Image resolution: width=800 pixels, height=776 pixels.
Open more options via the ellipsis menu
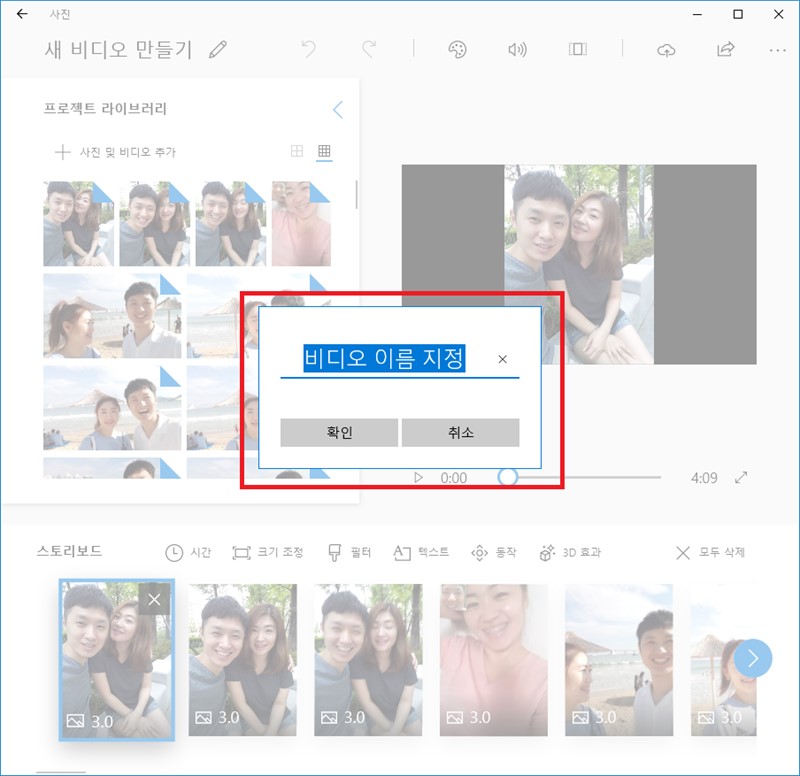click(x=775, y=49)
